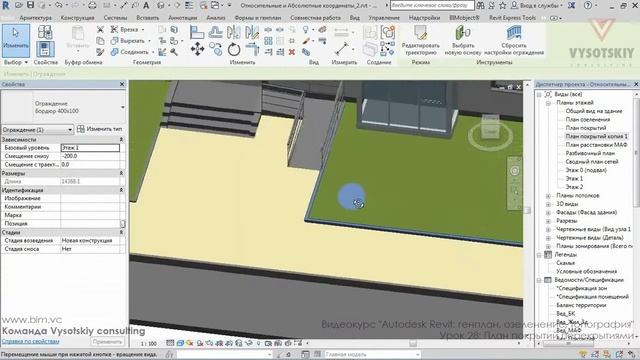Open the Ограждение (1) filter dropdown
The image size is (640, 360).
click(x=70, y=130)
